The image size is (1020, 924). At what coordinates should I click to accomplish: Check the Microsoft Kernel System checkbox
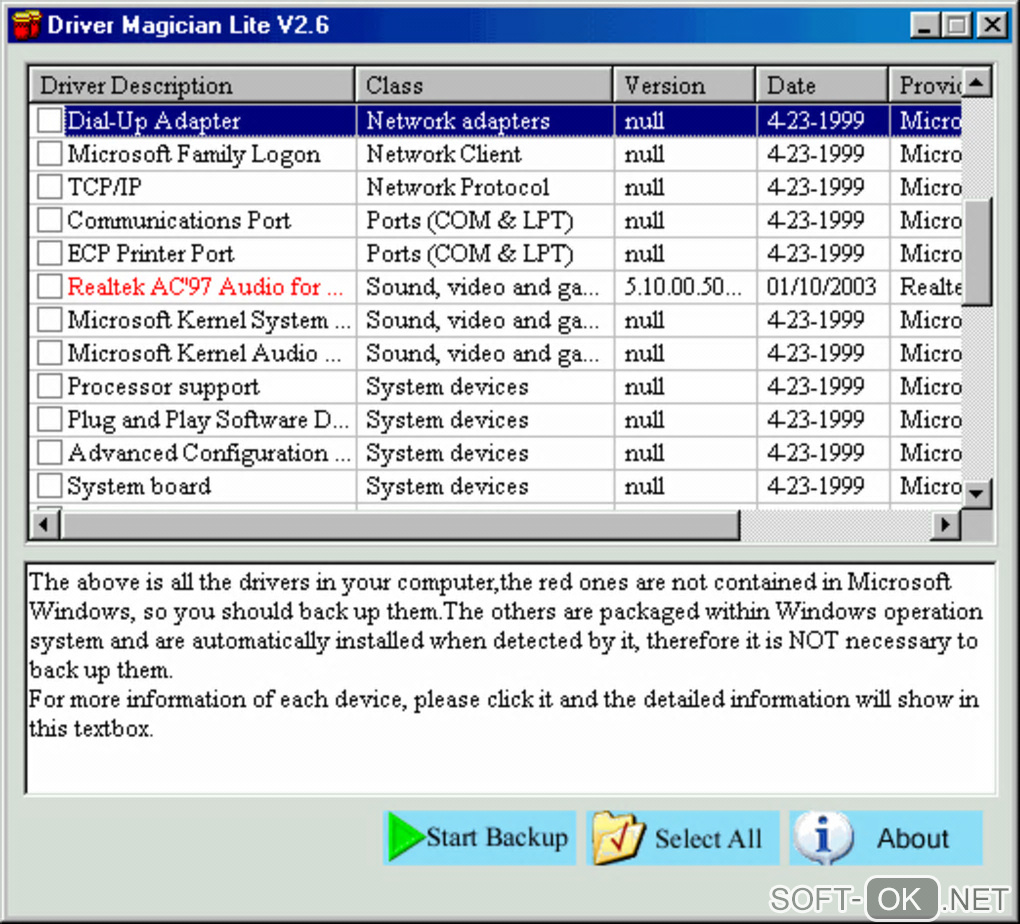pos(49,319)
